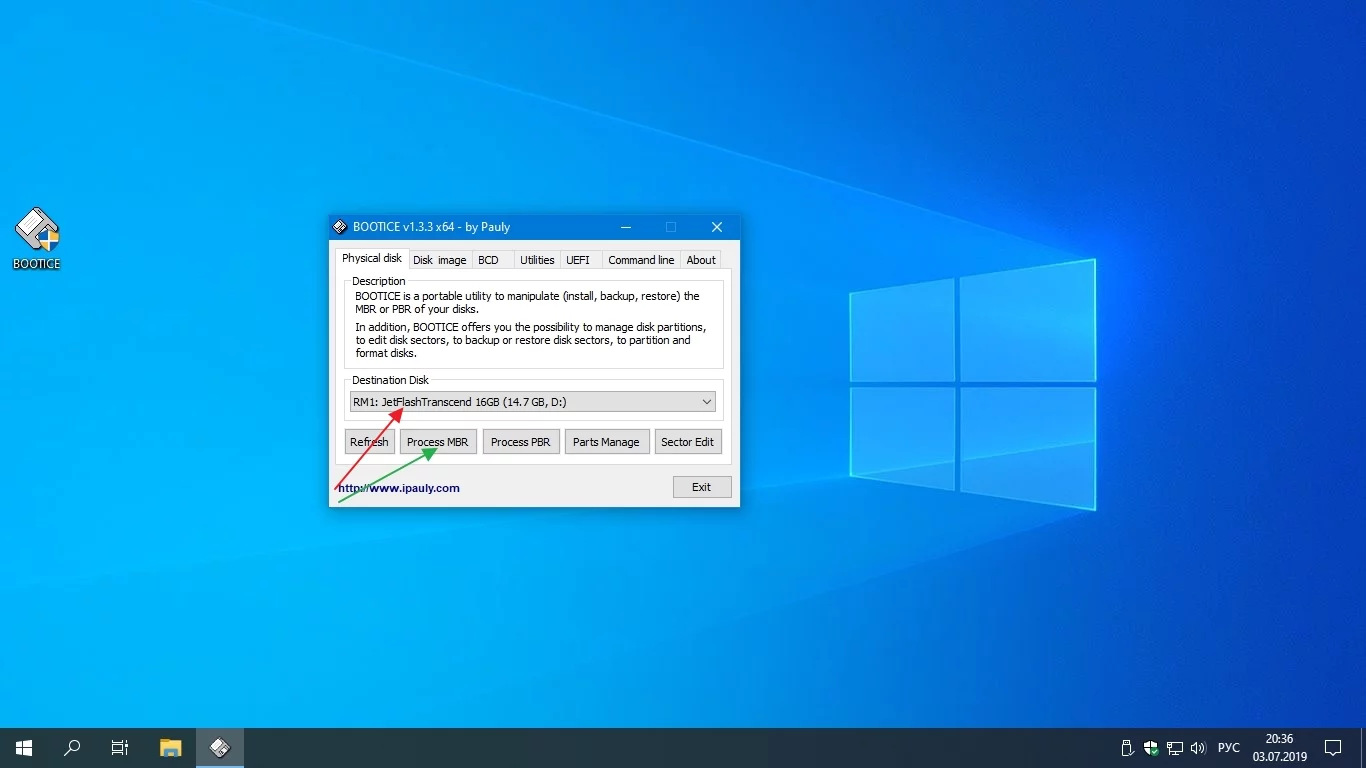The image size is (1366, 768).
Task: Open Task View on the taskbar
Action: click(x=120, y=748)
